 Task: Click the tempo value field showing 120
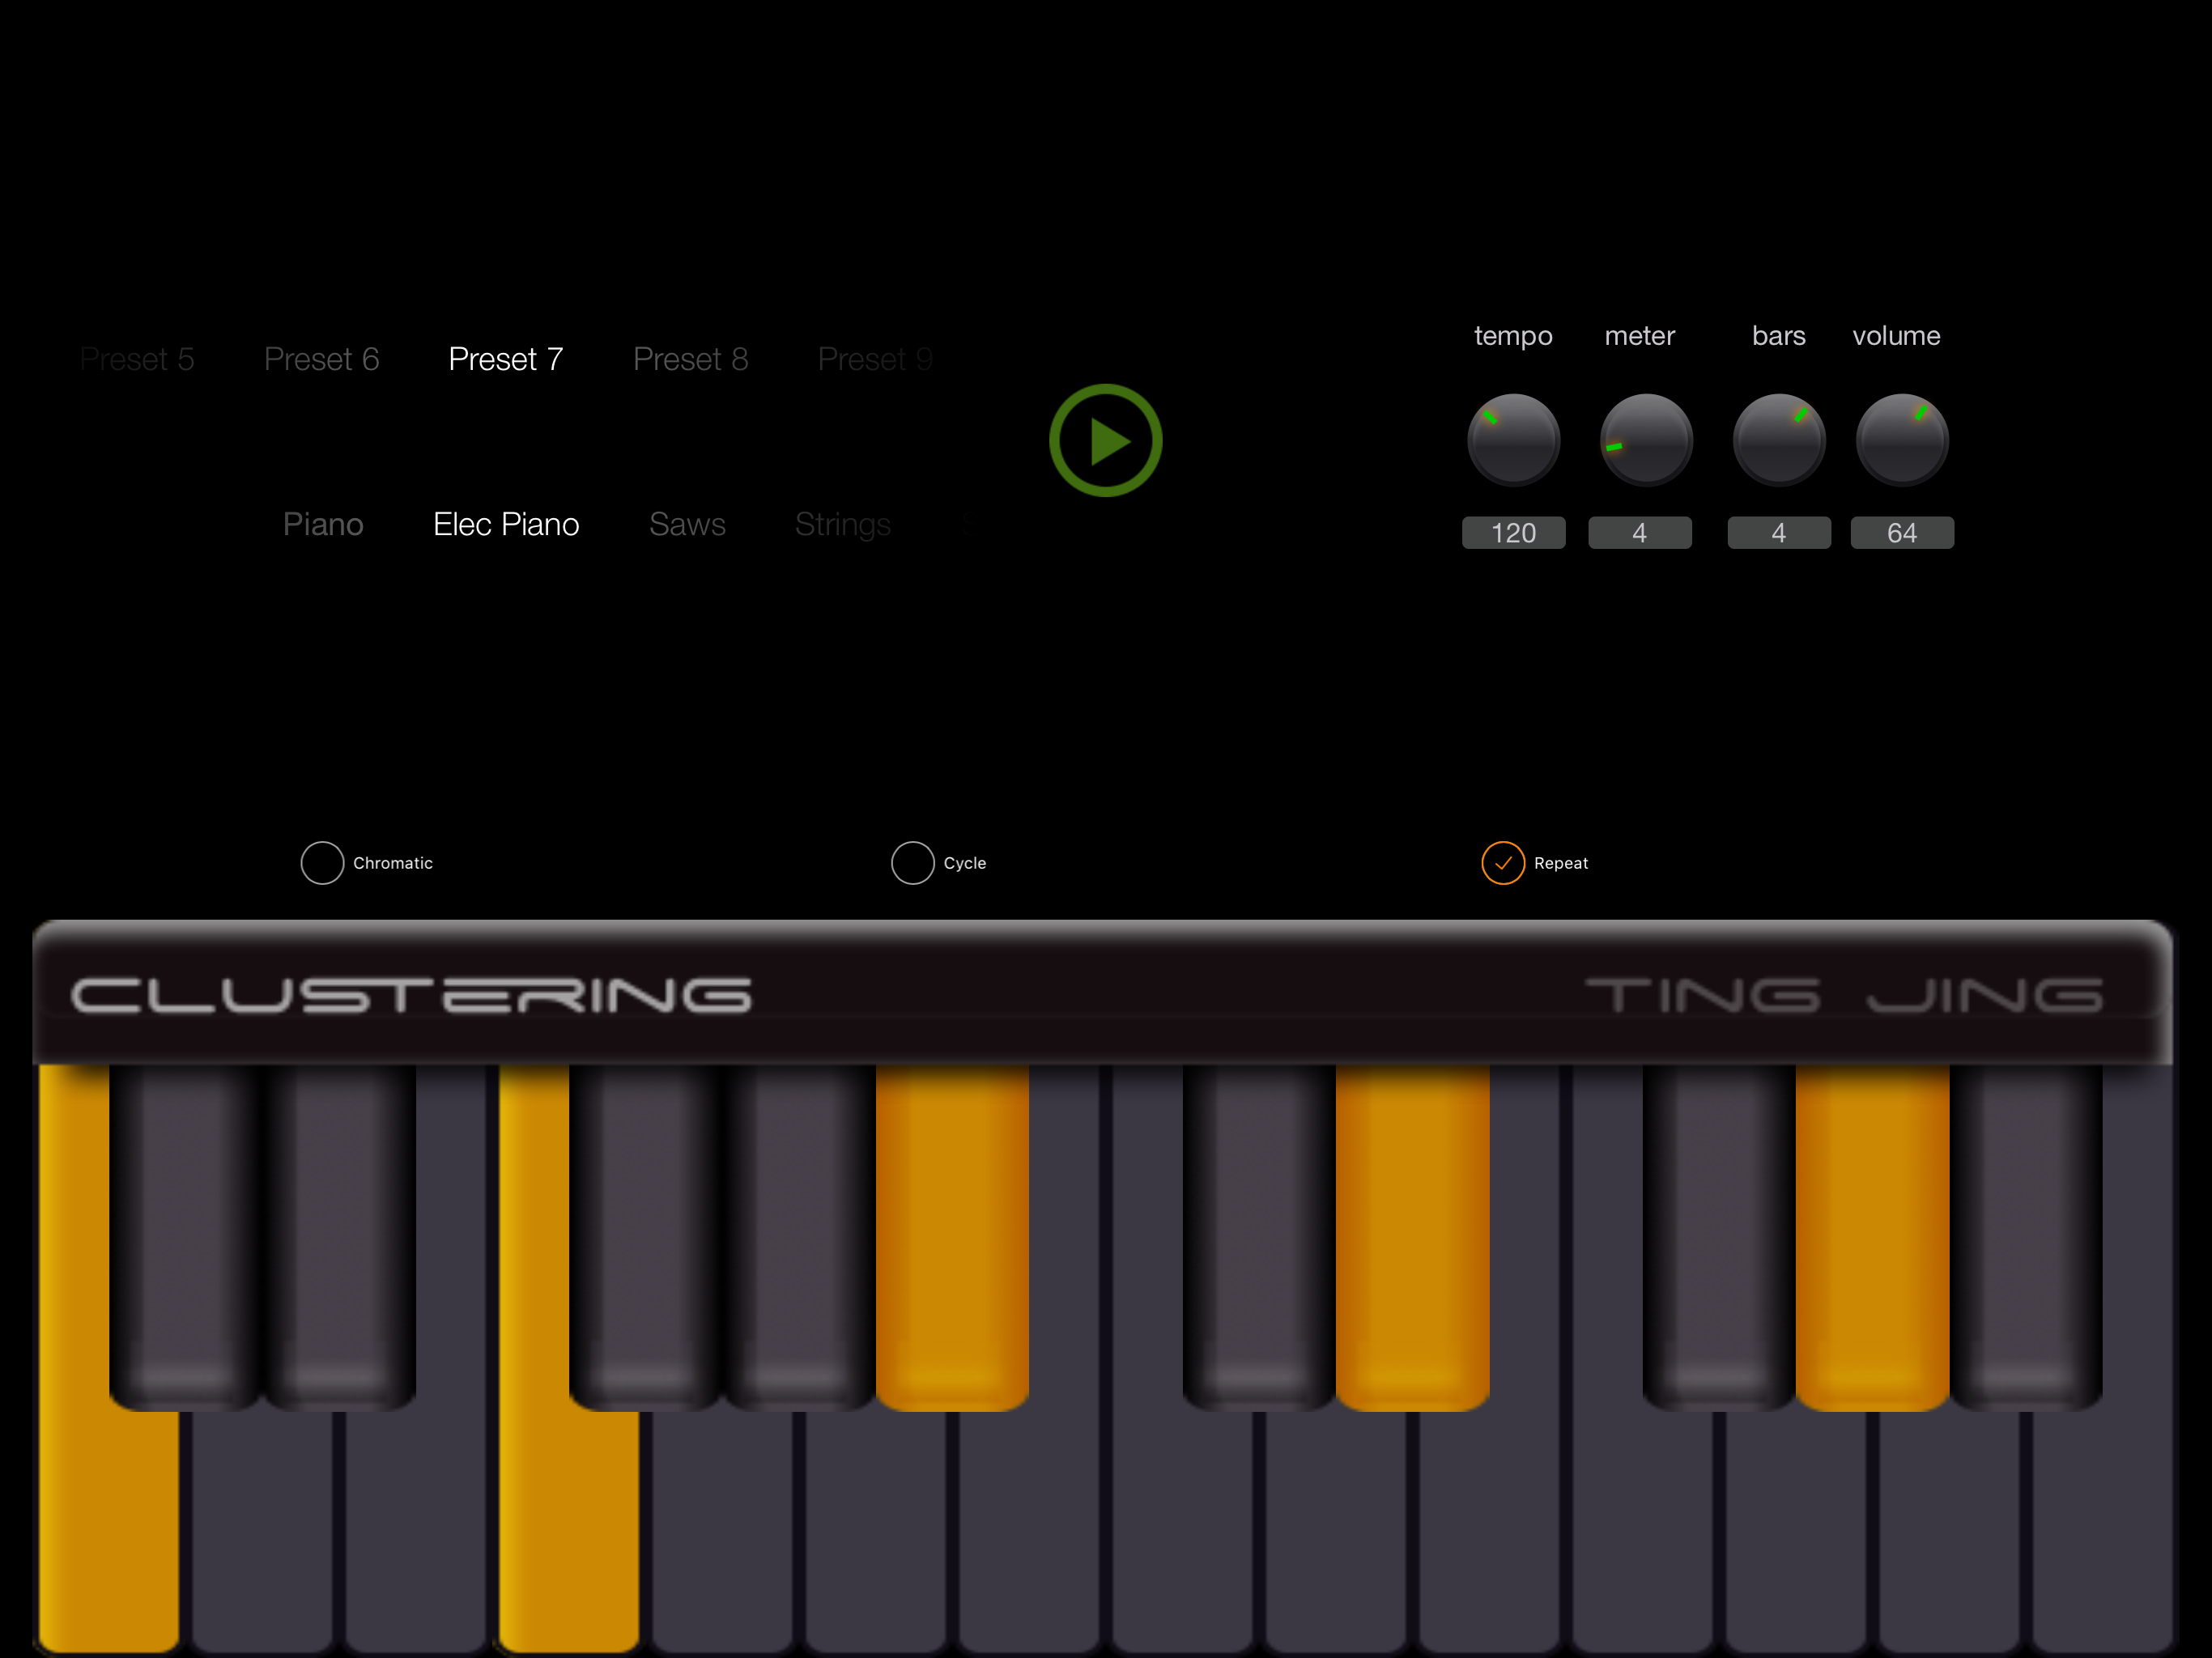[x=1513, y=533]
